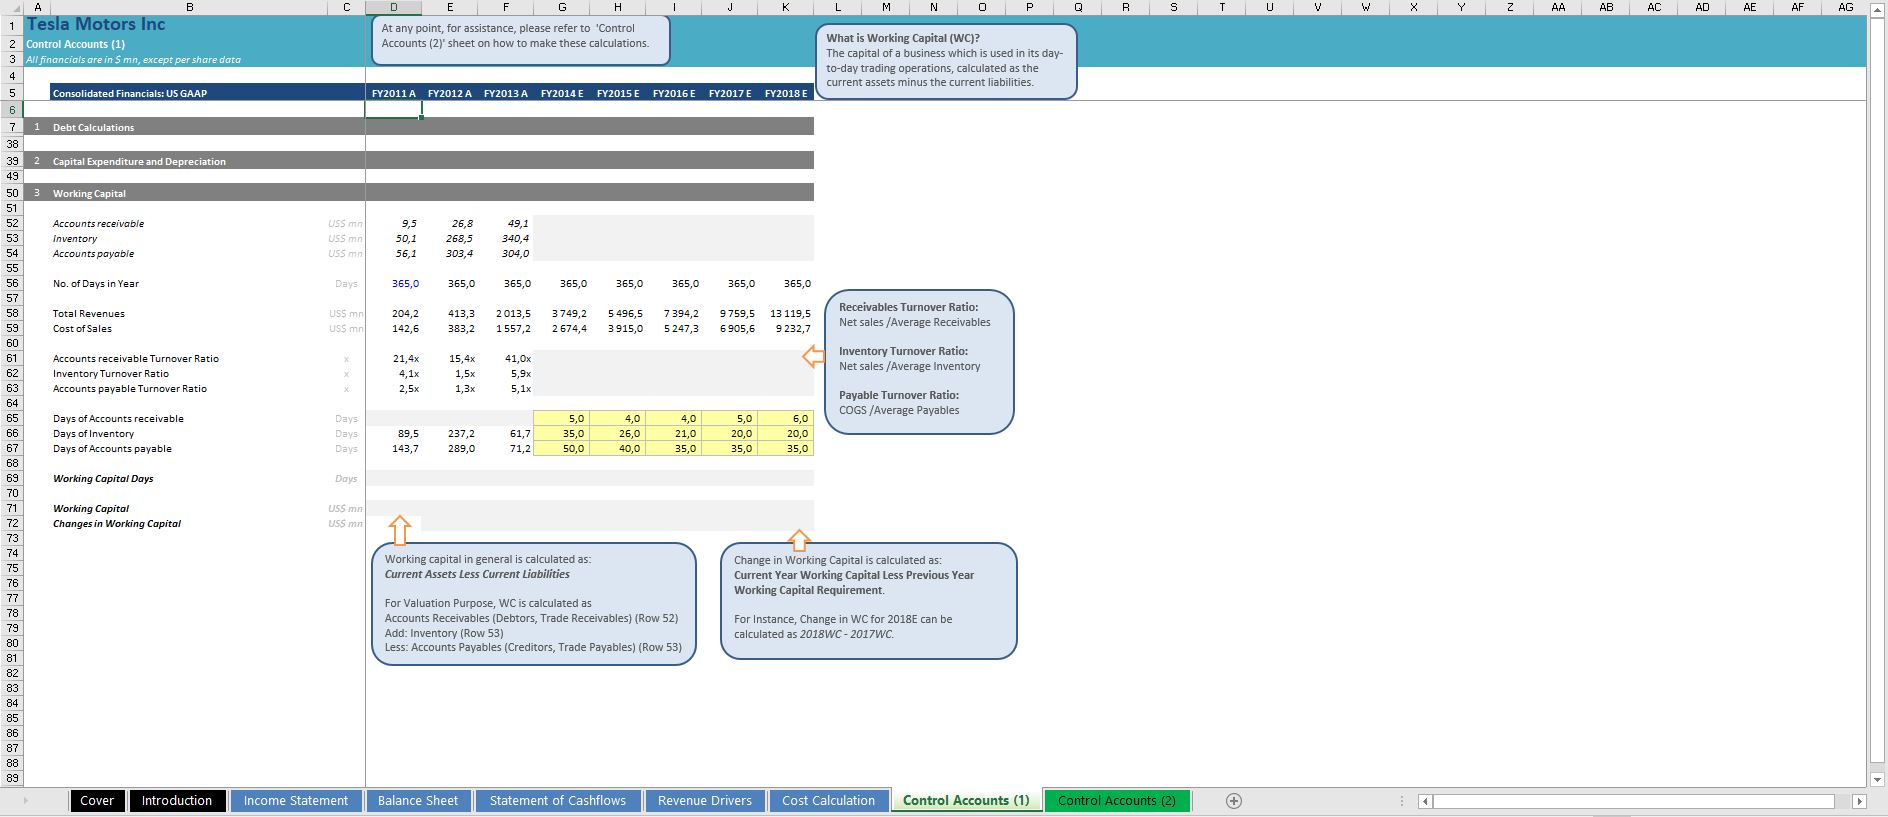Select column D header
This screenshot has width=1888, height=817.
coord(394,7)
